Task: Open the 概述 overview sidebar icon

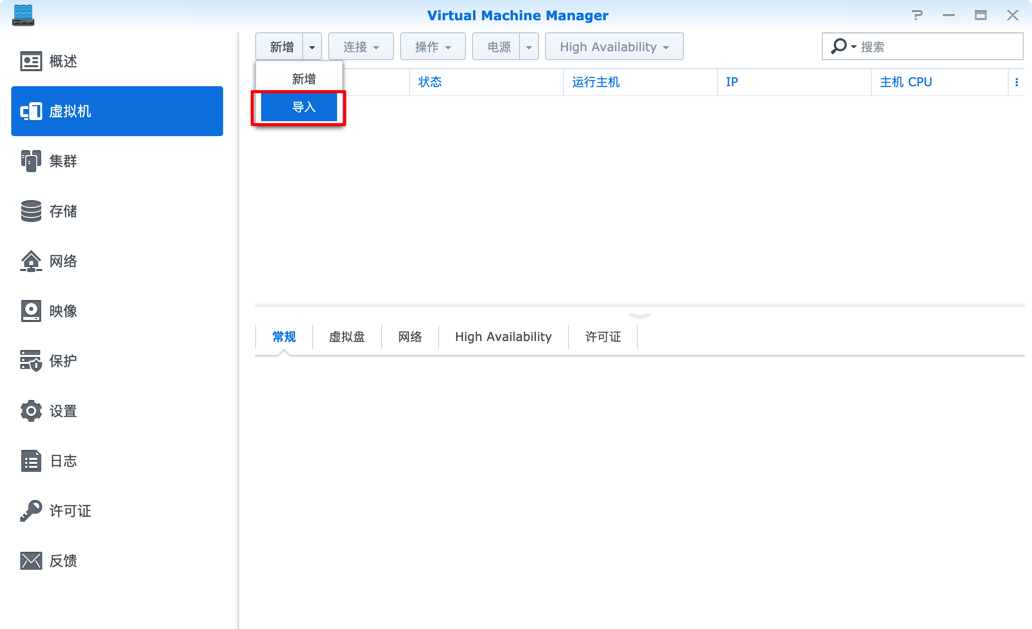Action: point(31,61)
